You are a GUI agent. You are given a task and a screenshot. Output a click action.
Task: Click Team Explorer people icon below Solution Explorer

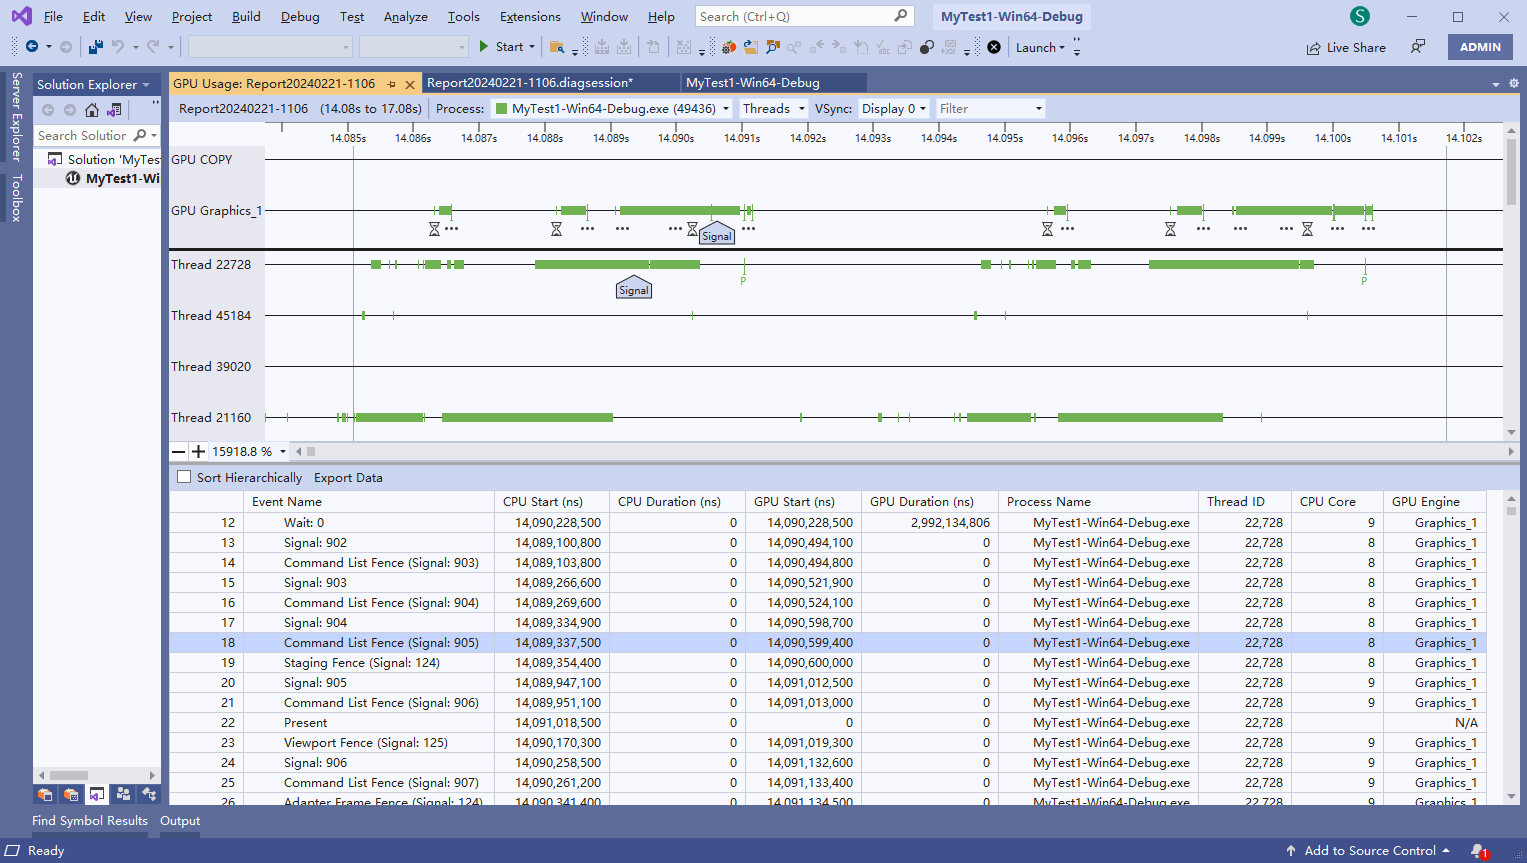point(123,794)
